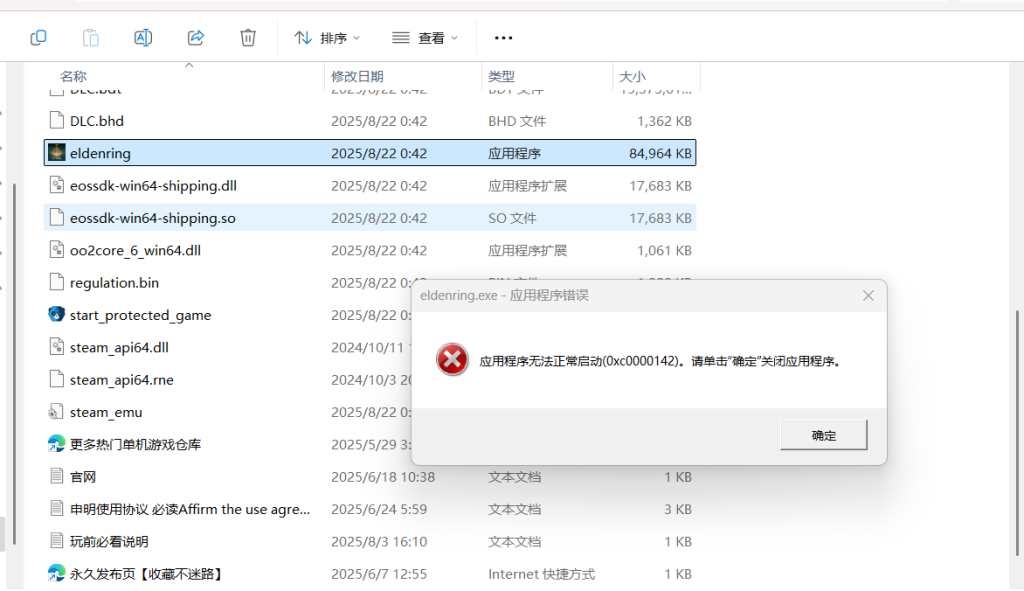The image size is (1024, 591).
Task: Open the 官网 text document
Action: 82,477
